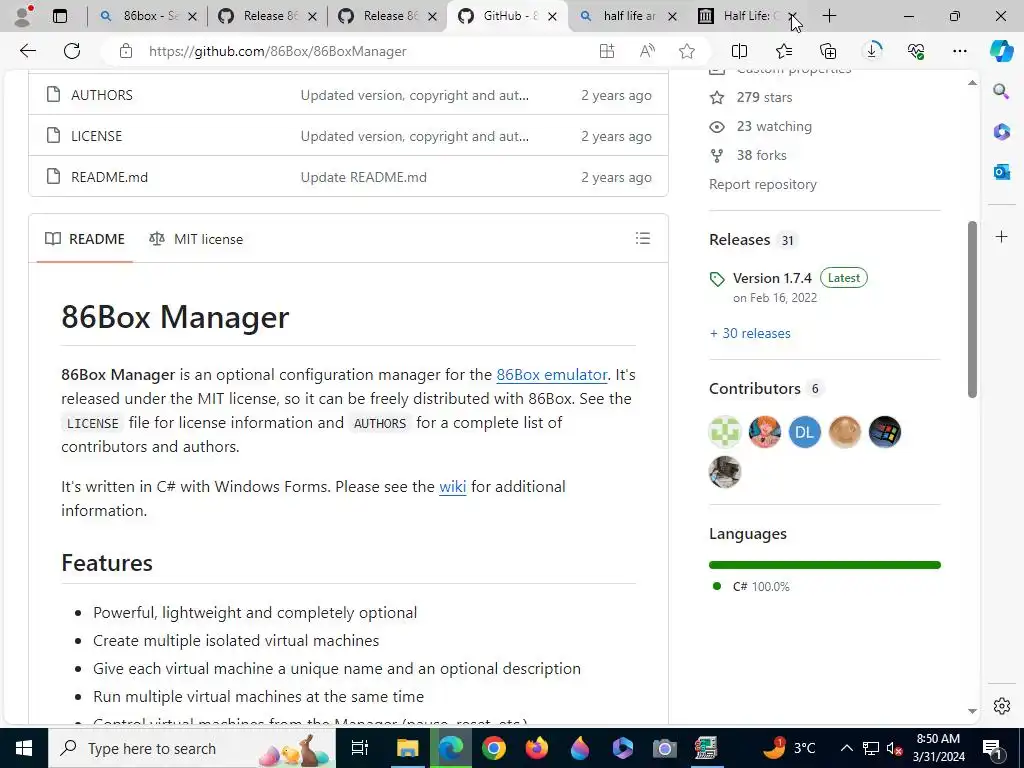Viewport: 1024px width, 768px height.
Task: View 38 forks
Action: [761, 155]
